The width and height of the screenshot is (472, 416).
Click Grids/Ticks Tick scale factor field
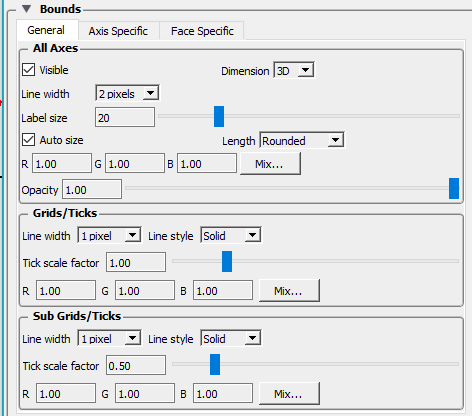pyautogui.click(x=136, y=262)
